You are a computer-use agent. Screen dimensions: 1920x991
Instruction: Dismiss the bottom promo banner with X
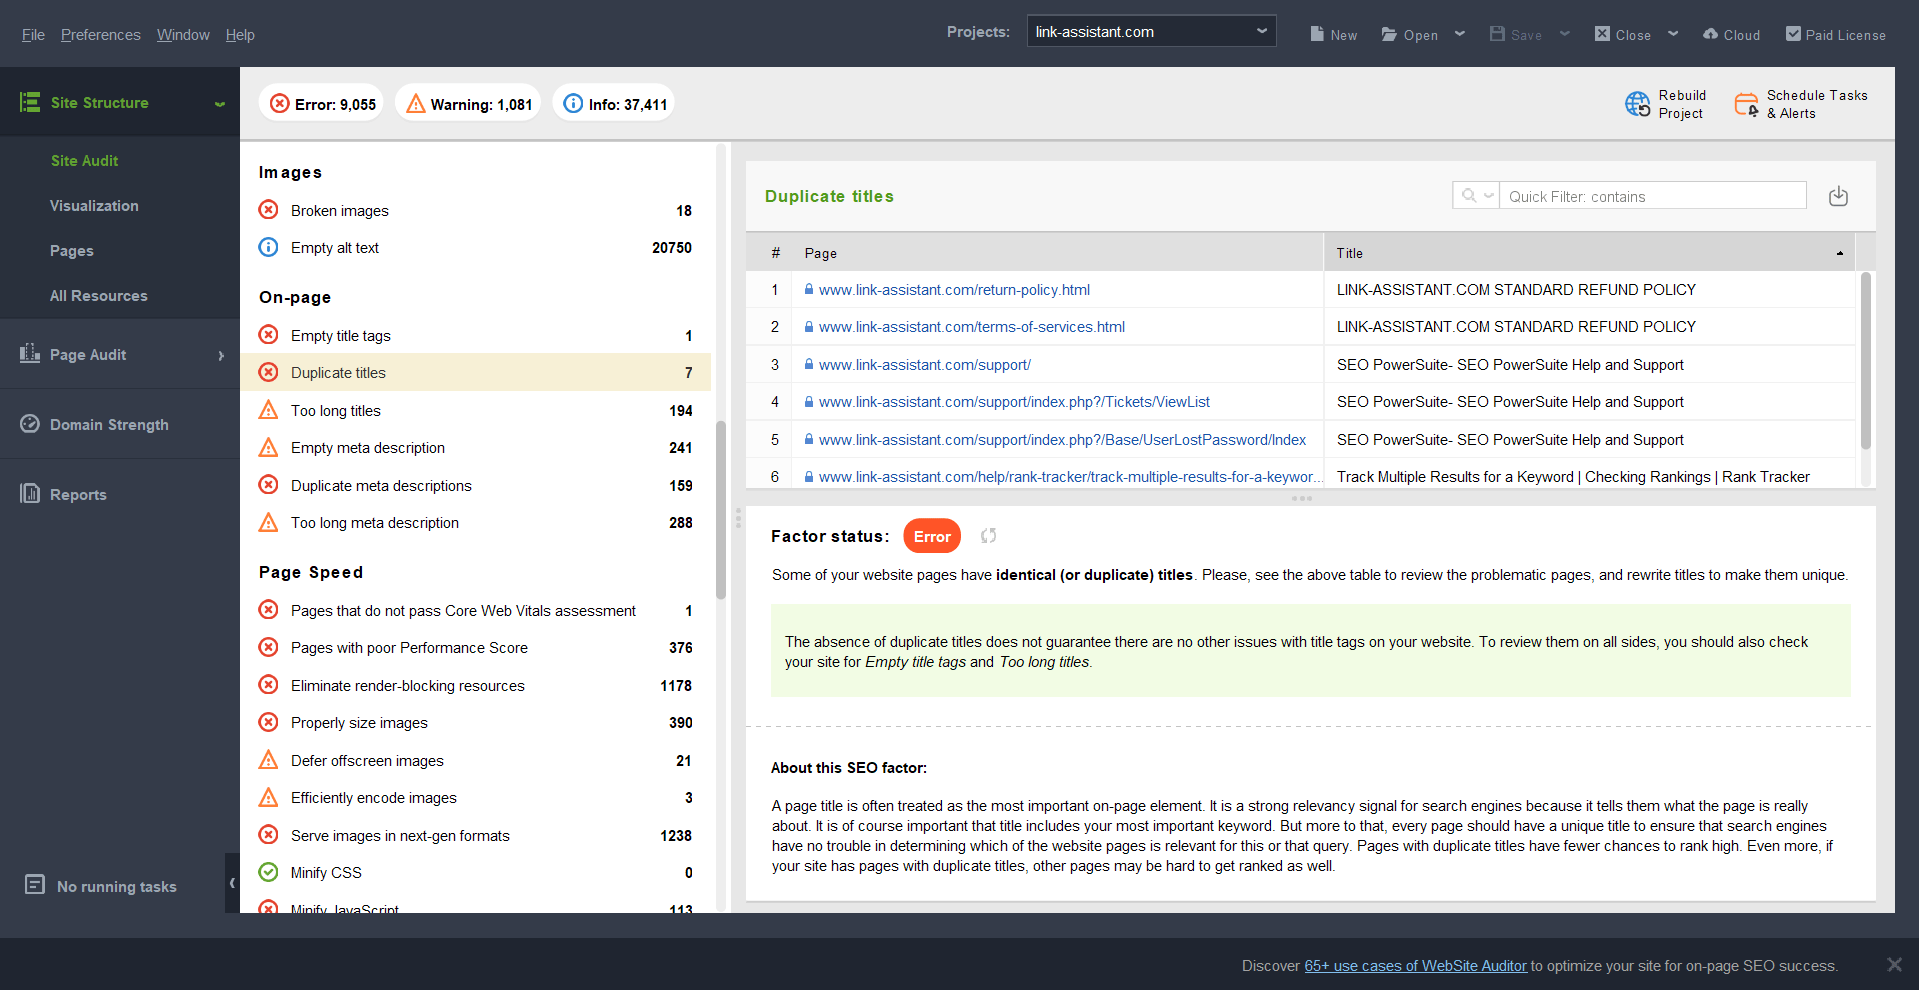click(x=1894, y=964)
